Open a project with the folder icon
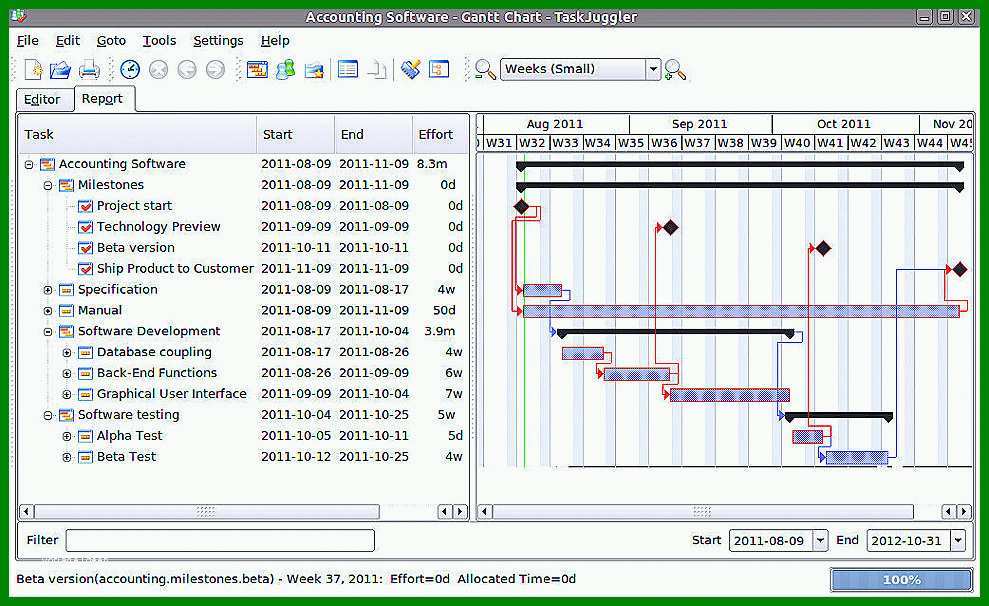This screenshot has height=606, width=989. [x=61, y=69]
